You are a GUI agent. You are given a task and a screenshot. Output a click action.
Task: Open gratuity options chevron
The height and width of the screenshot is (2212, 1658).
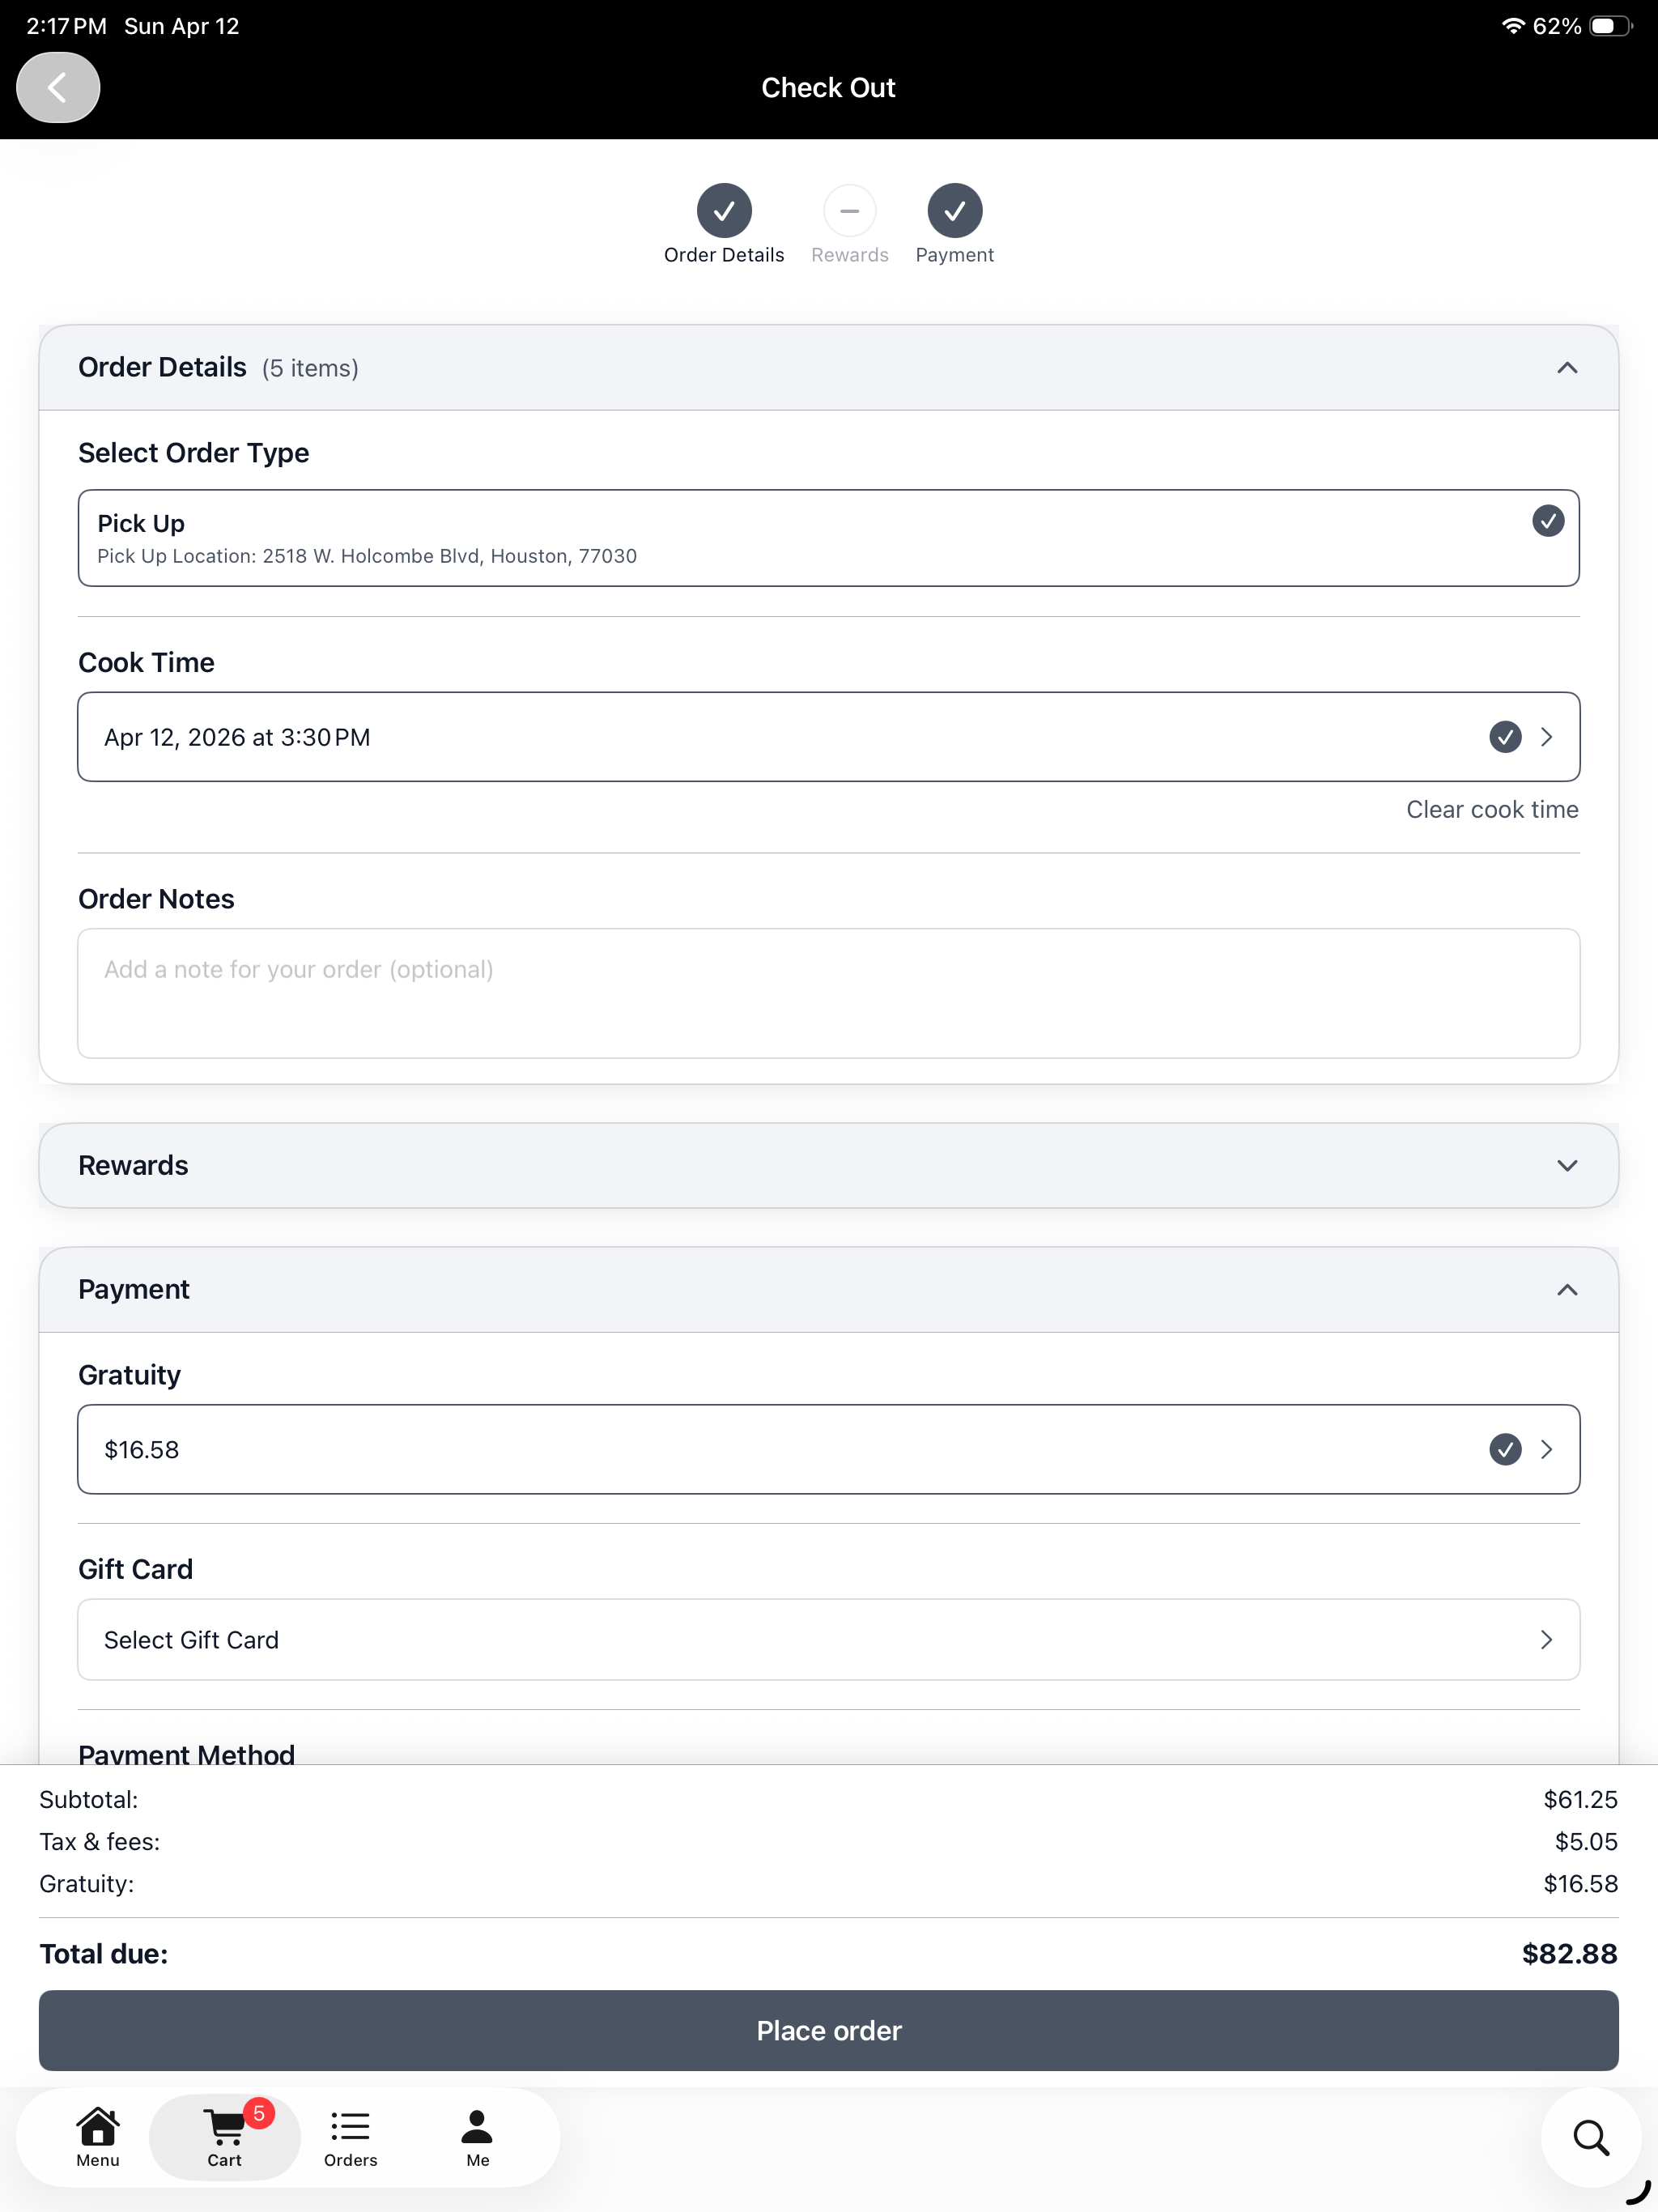pyautogui.click(x=1547, y=1449)
